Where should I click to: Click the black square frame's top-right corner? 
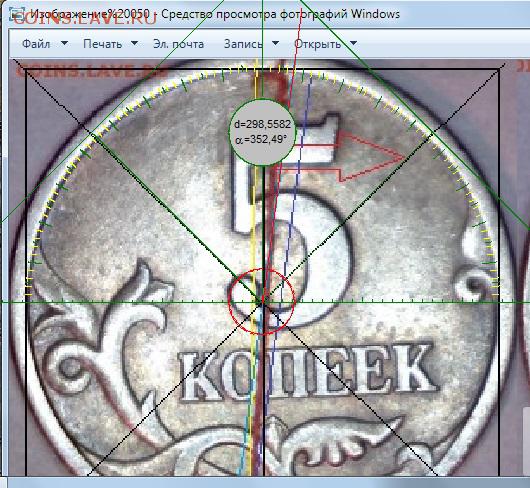(x=499, y=70)
